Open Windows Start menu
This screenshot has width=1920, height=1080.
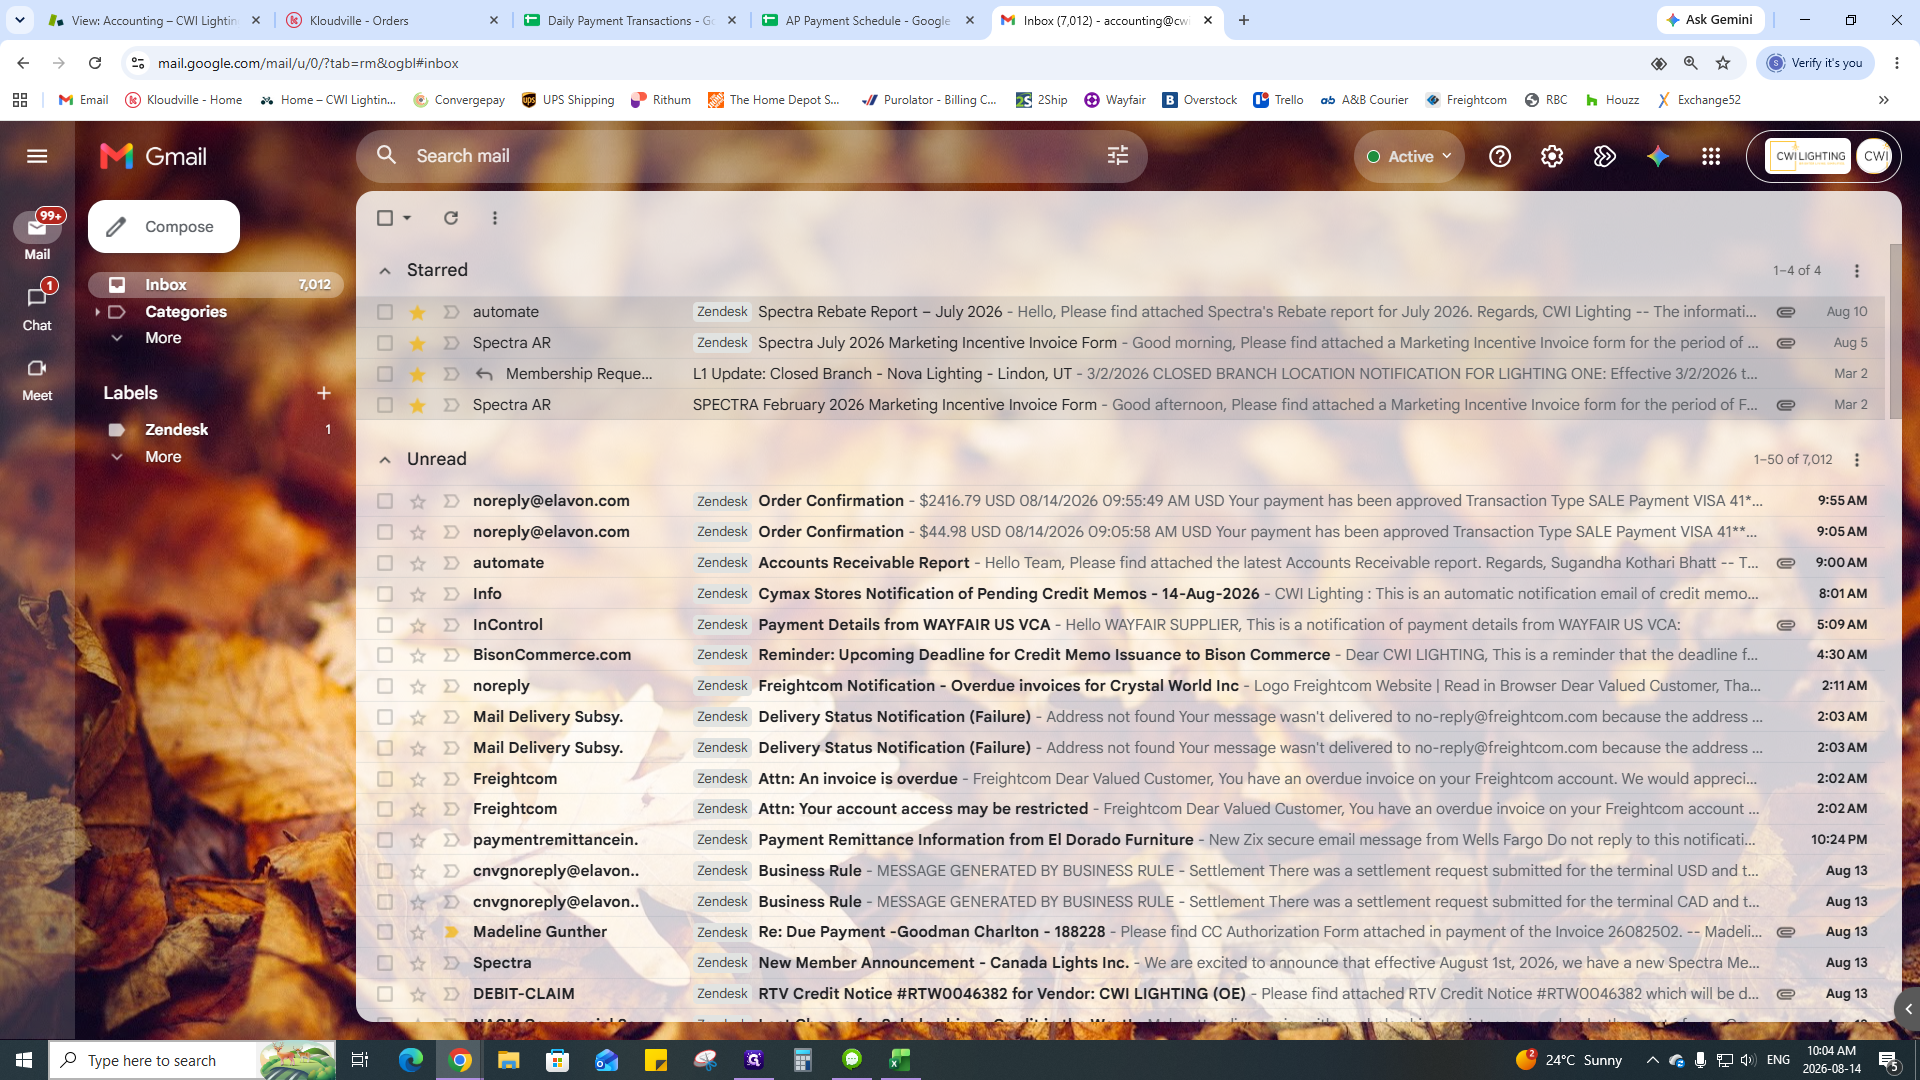point(24,1060)
